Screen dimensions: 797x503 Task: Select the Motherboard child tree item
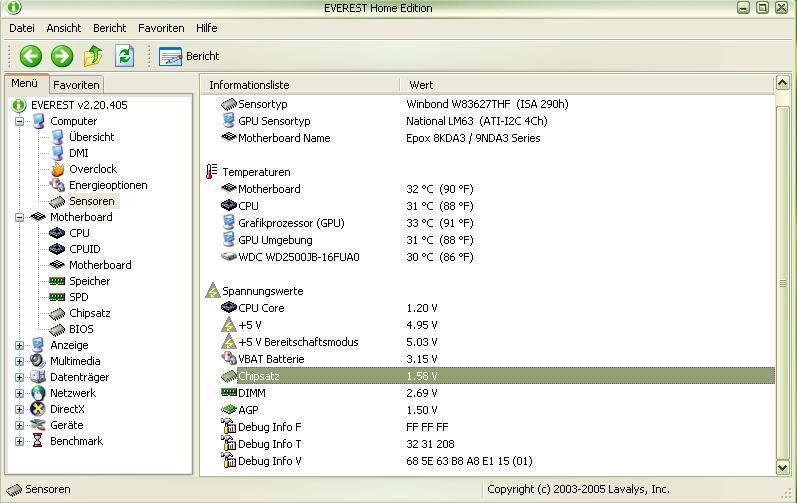click(x=100, y=265)
